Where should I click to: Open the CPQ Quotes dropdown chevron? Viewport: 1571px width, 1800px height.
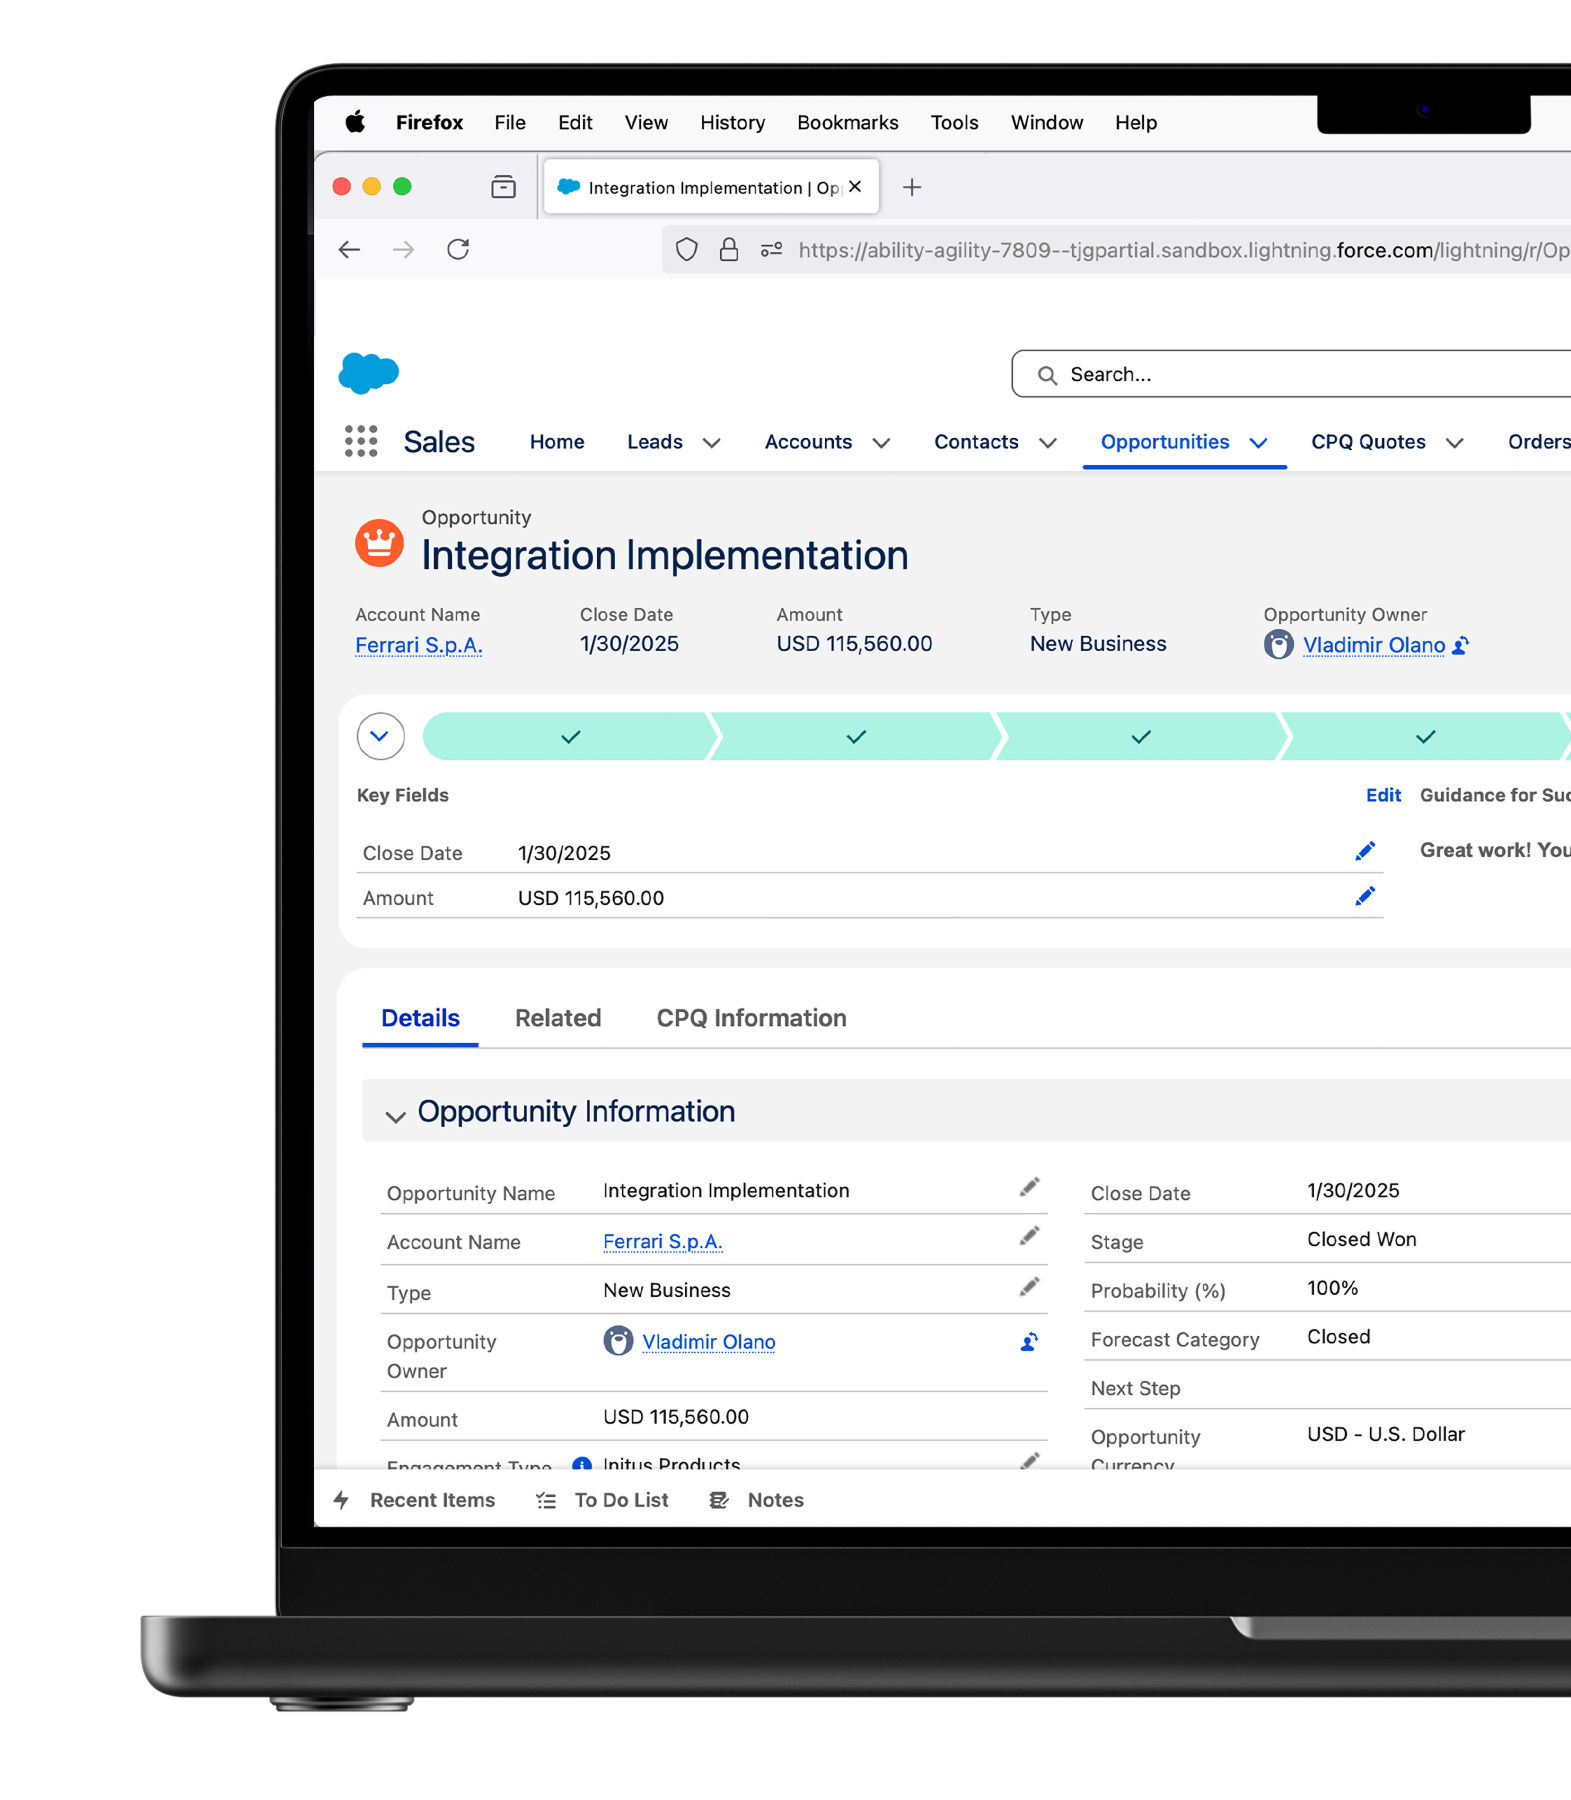point(1455,443)
